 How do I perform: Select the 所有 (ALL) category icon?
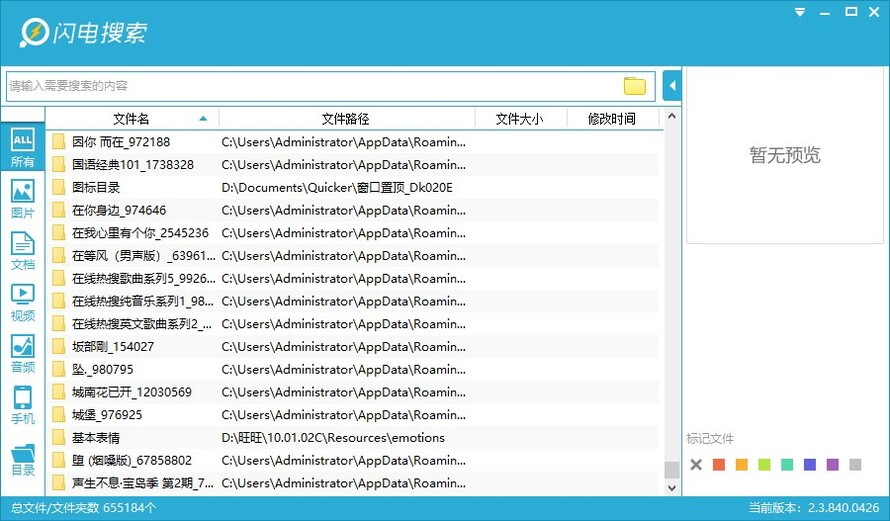tap(23, 147)
